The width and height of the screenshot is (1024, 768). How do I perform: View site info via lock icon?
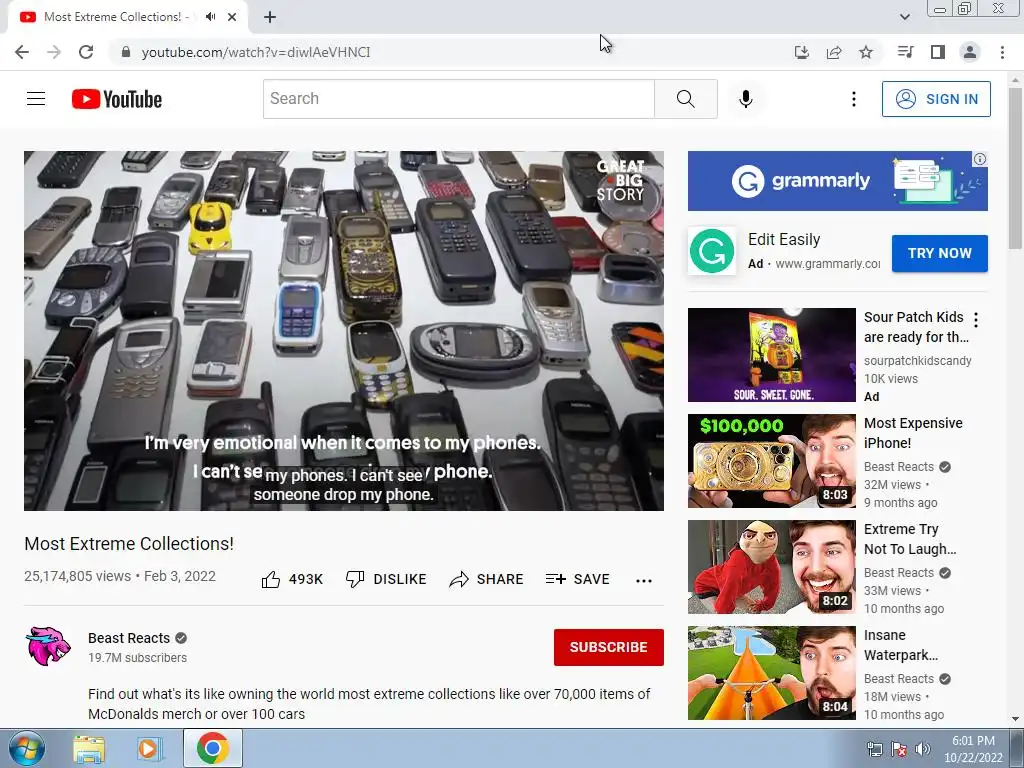coord(126,52)
